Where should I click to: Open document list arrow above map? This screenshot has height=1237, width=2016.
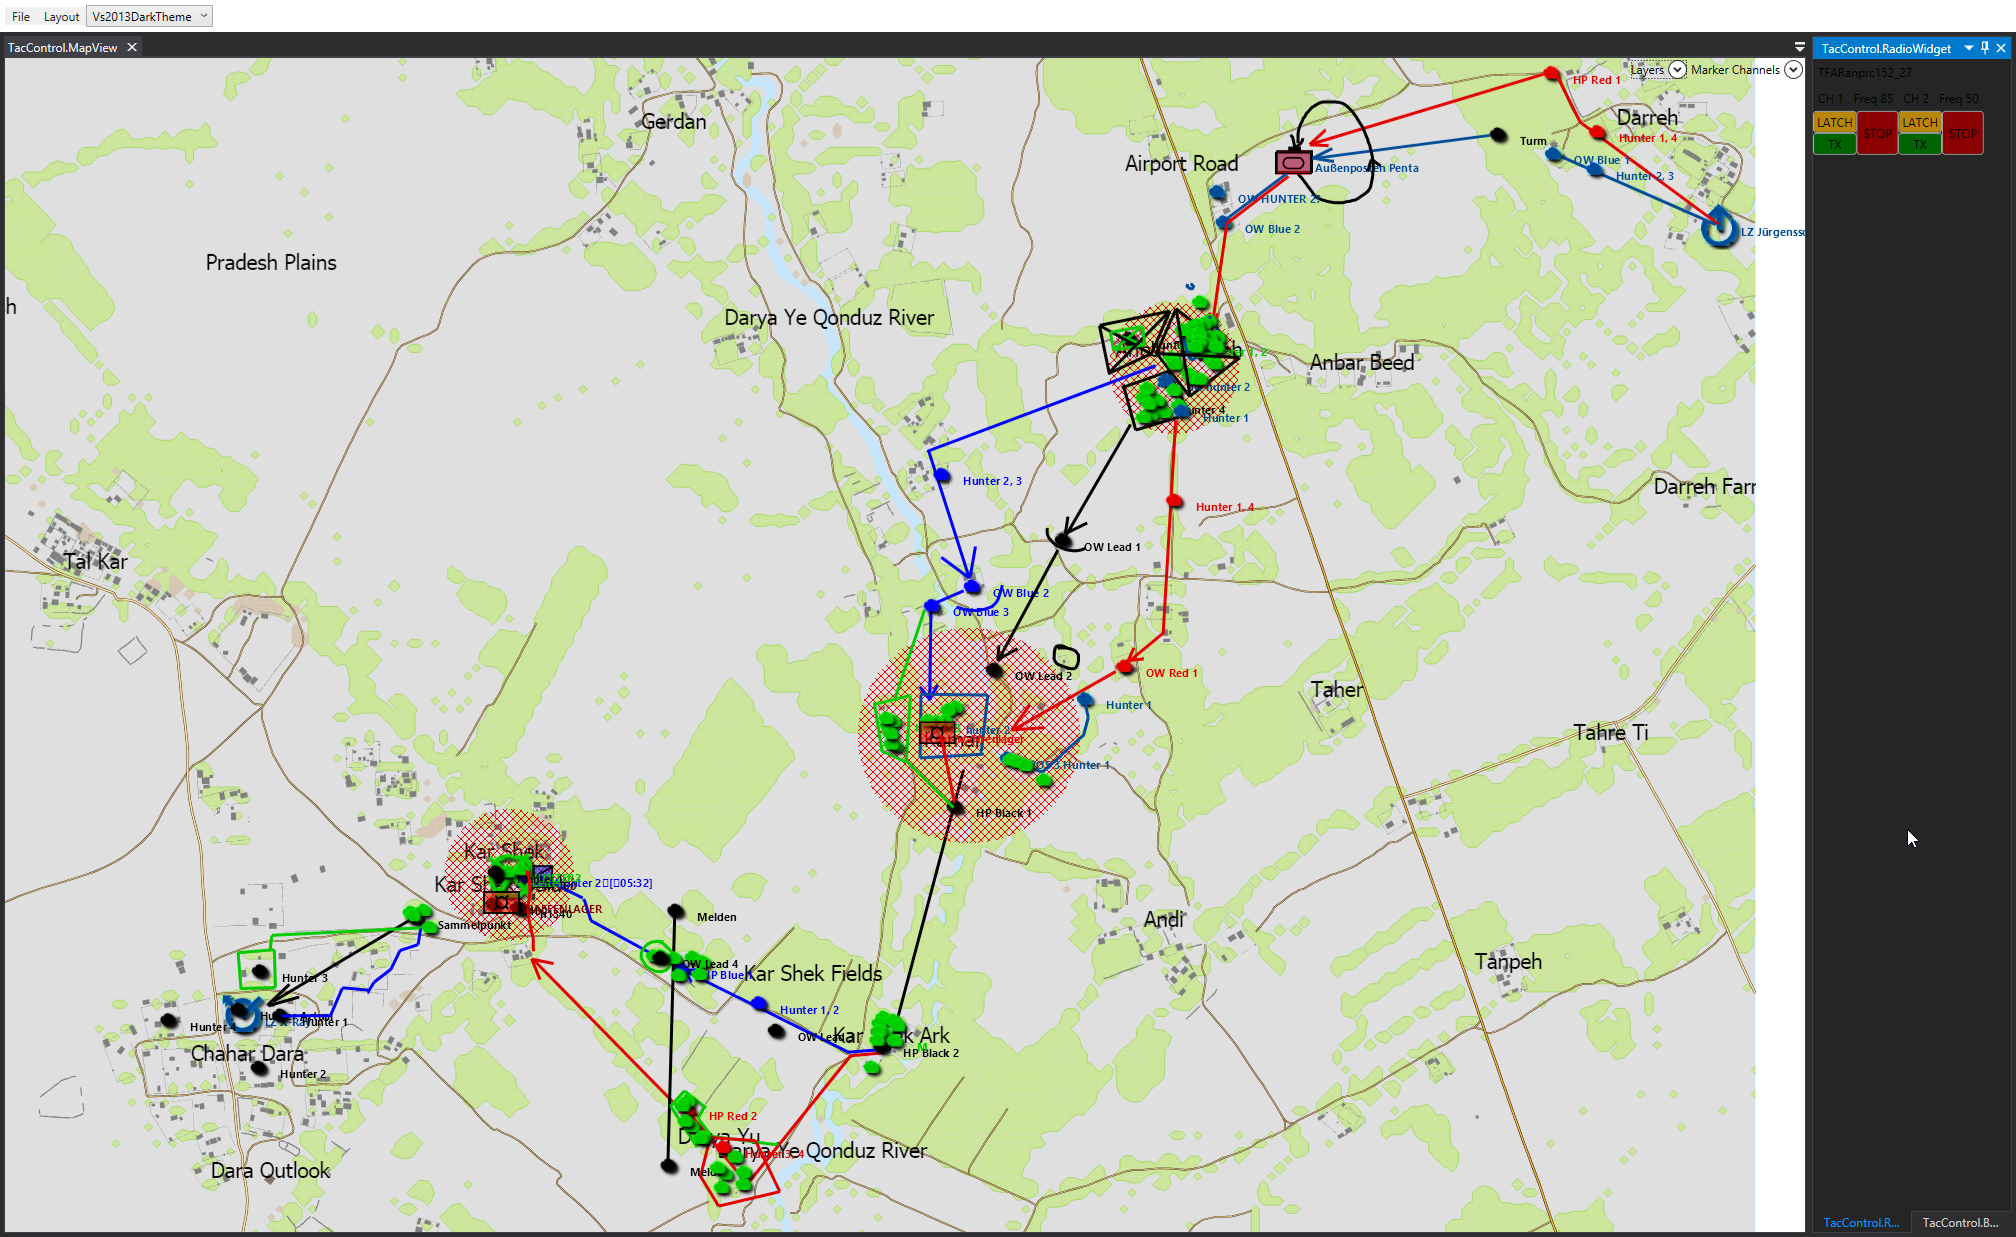tap(1800, 47)
